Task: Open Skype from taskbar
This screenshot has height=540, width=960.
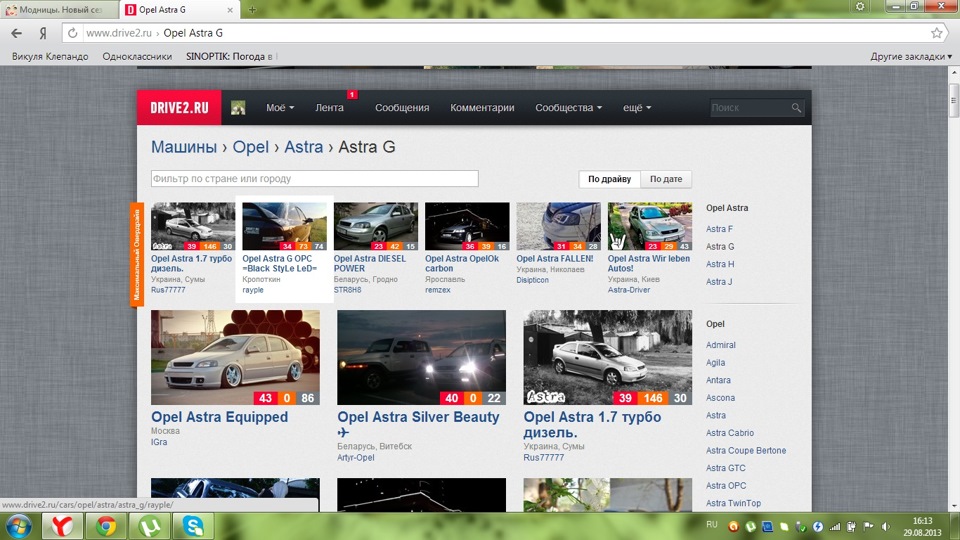Action: tap(193, 527)
